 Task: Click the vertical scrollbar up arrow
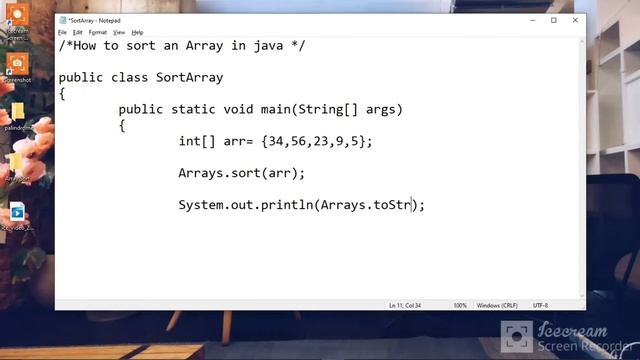coord(582,41)
